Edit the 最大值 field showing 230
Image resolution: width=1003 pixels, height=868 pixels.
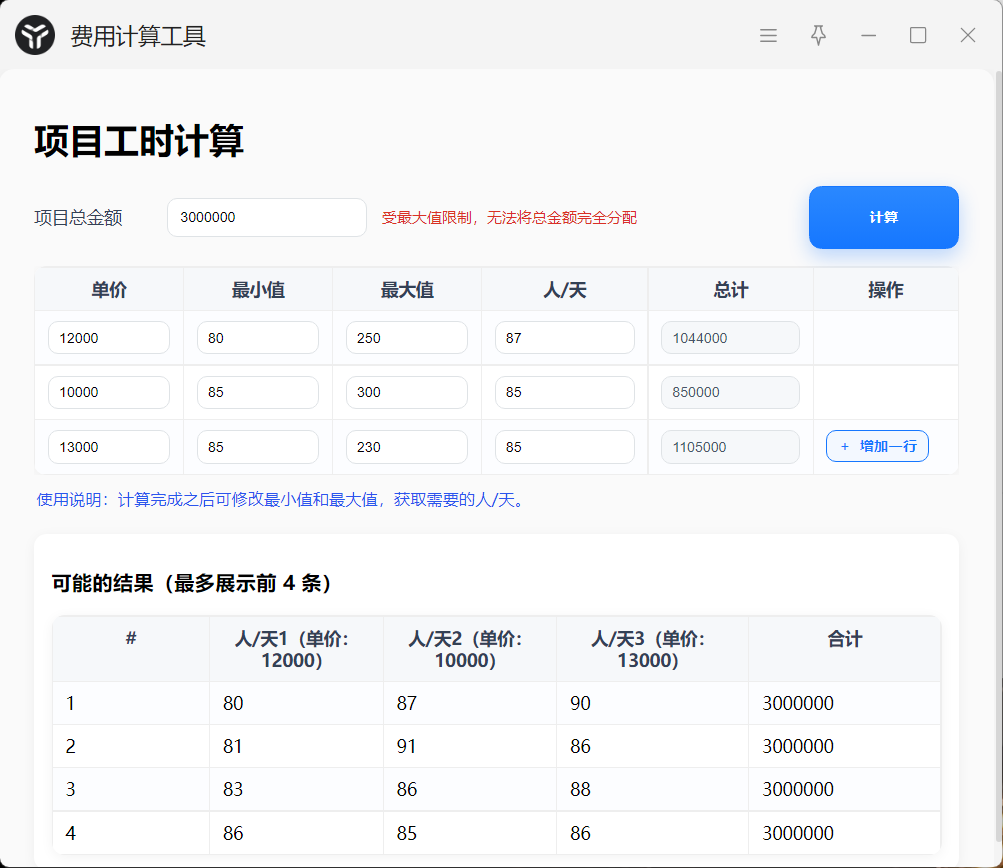pos(407,447)
